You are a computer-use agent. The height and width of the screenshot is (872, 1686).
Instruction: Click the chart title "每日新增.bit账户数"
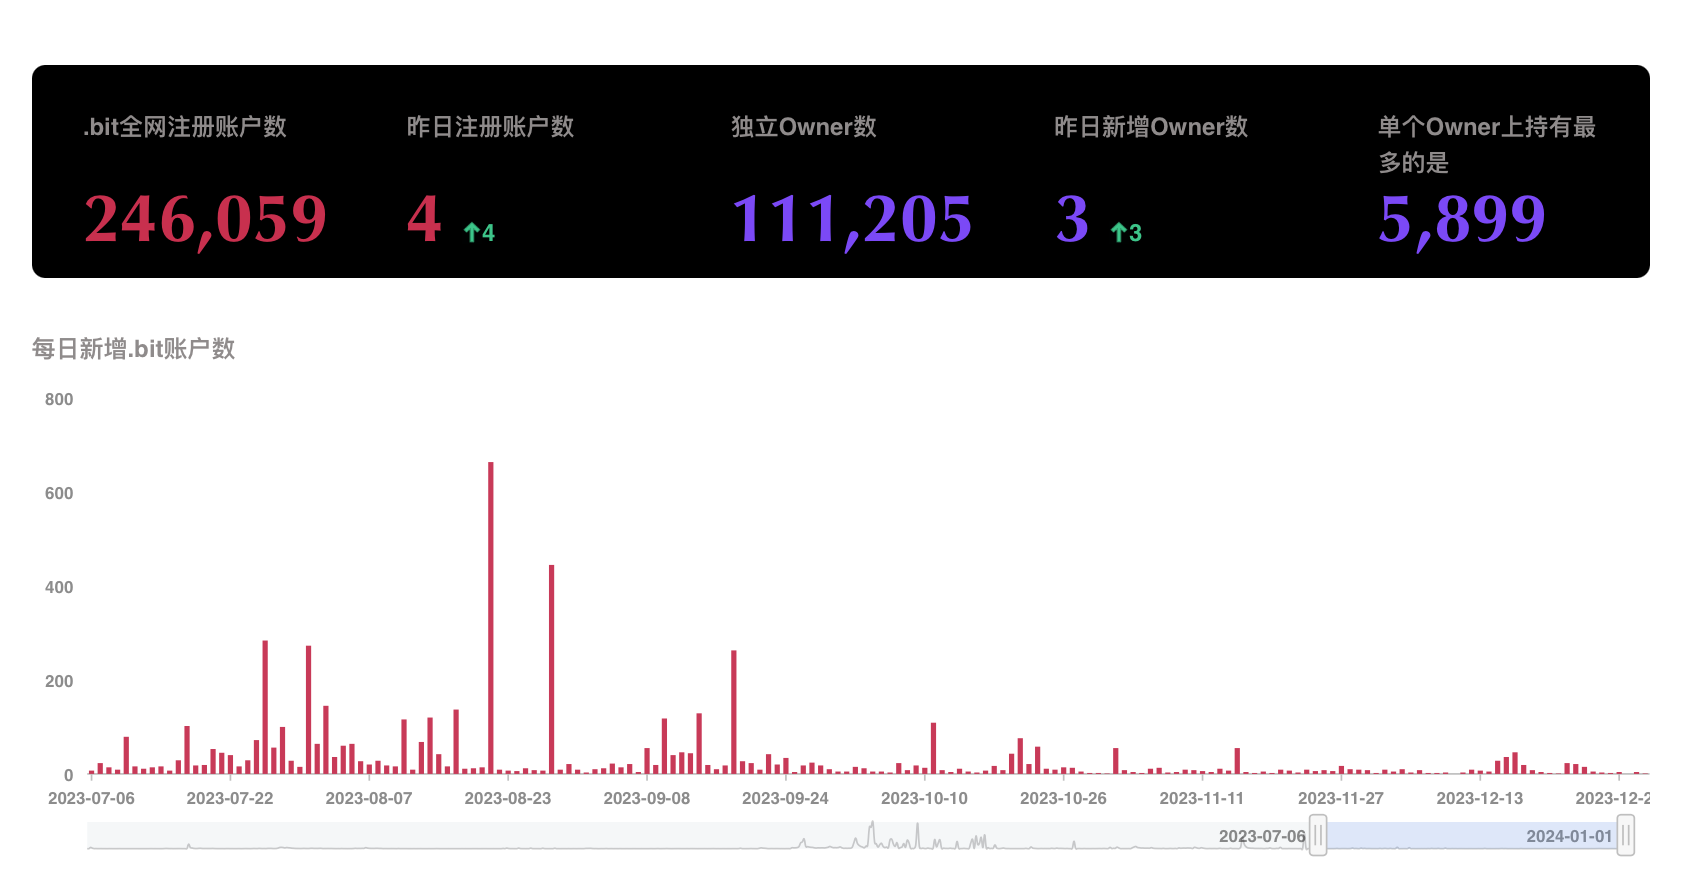click(x=134, y=348)
